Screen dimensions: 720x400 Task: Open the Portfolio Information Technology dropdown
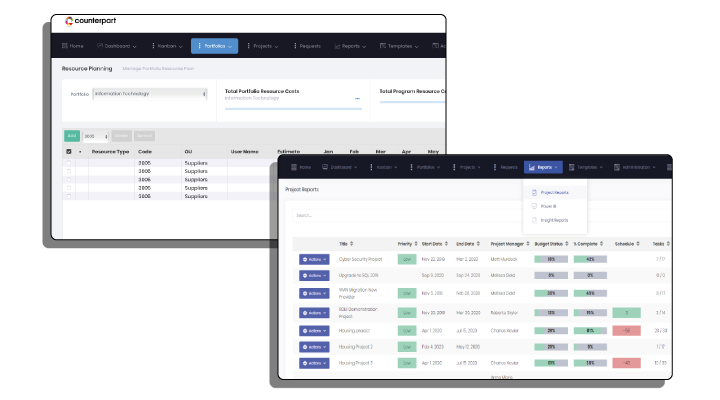(x=150, y=94)
